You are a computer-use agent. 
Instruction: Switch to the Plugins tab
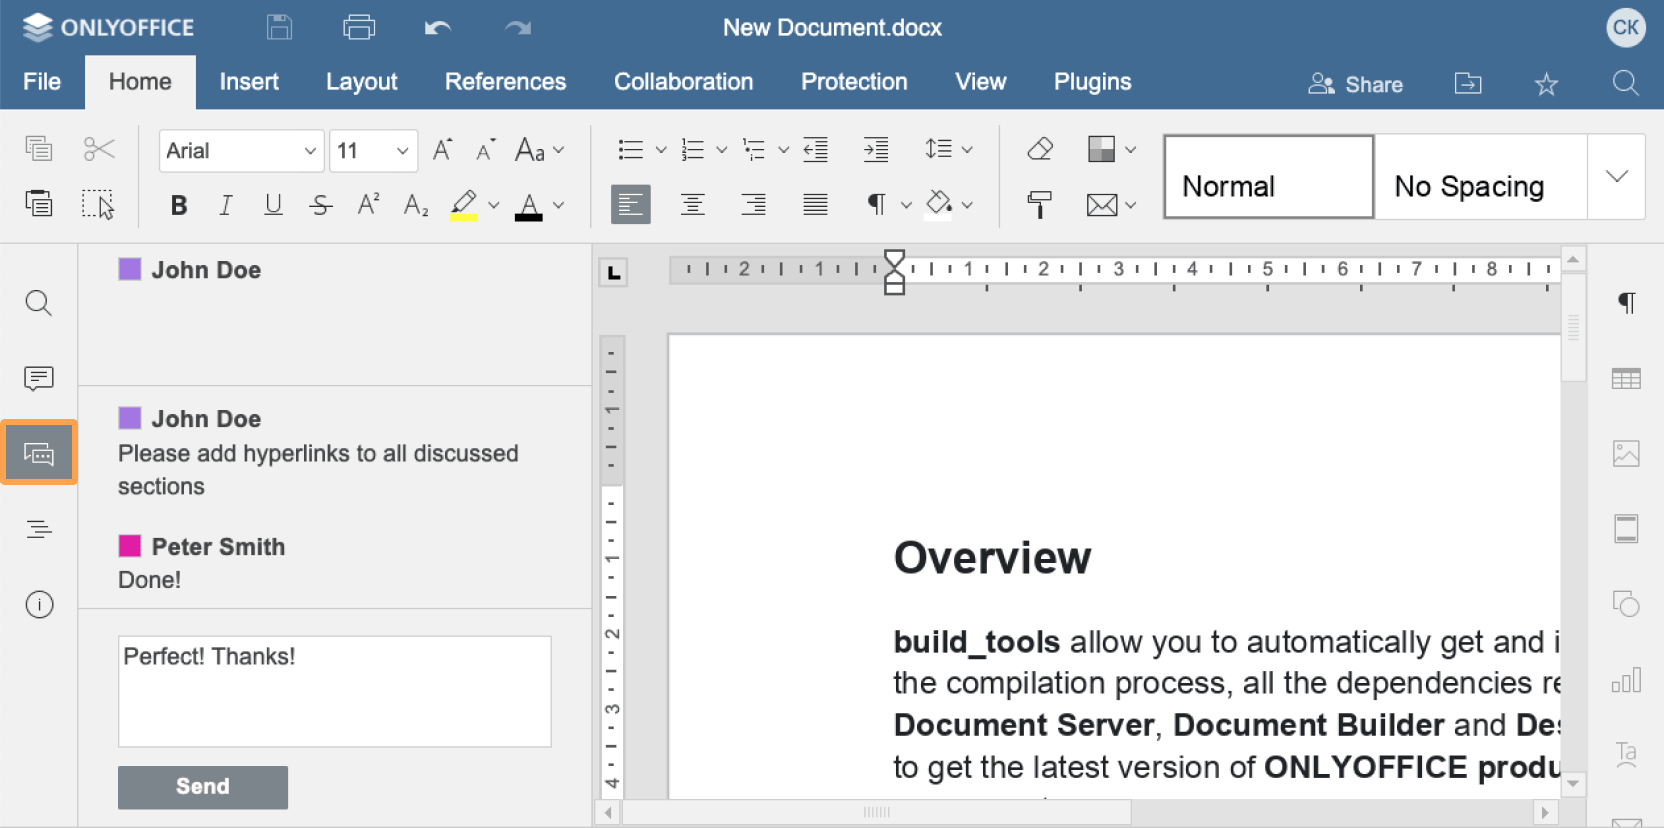pyautogui.click(x=1092, y=82)
